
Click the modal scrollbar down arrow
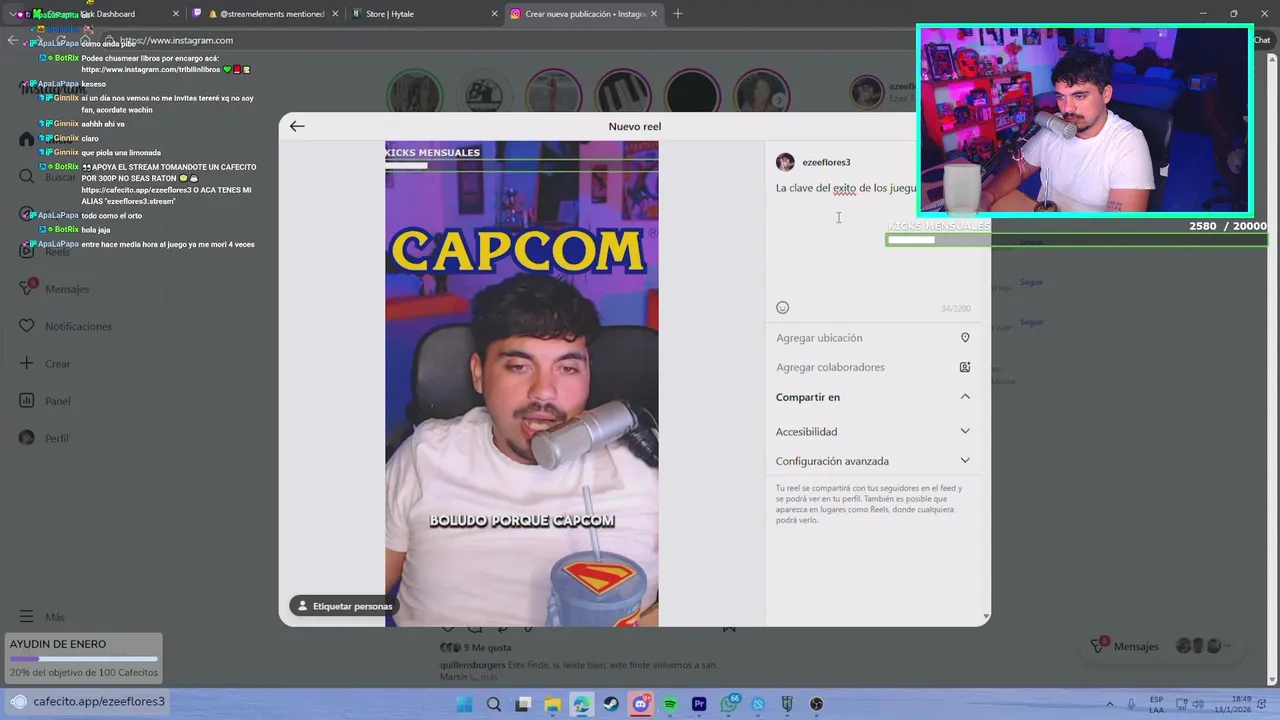(x=986, y=617)
